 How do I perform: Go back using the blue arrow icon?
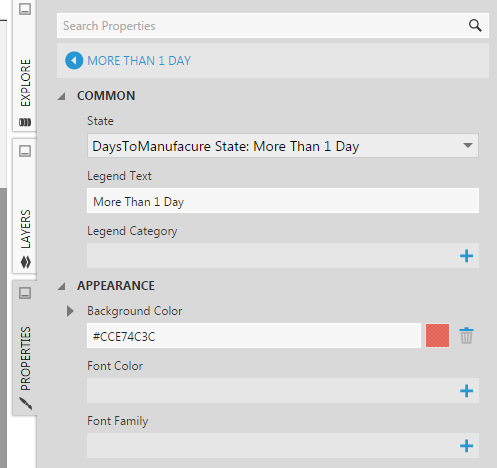(x=74, y=61)
